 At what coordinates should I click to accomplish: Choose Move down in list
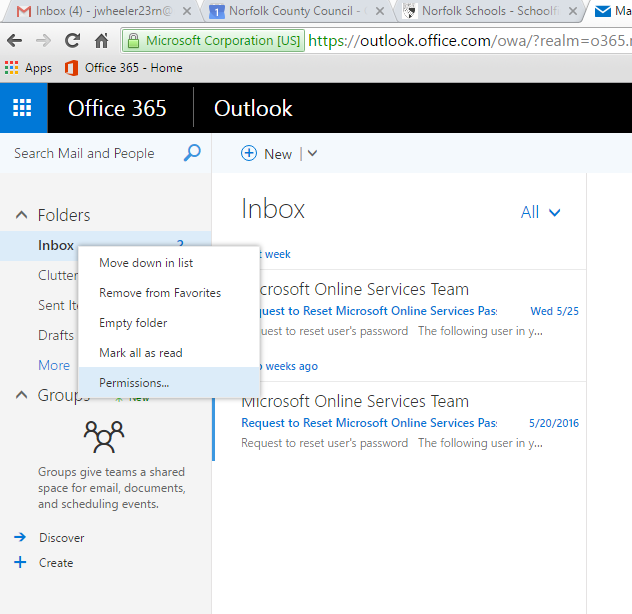pyautogui.click(x=169, y=263)
